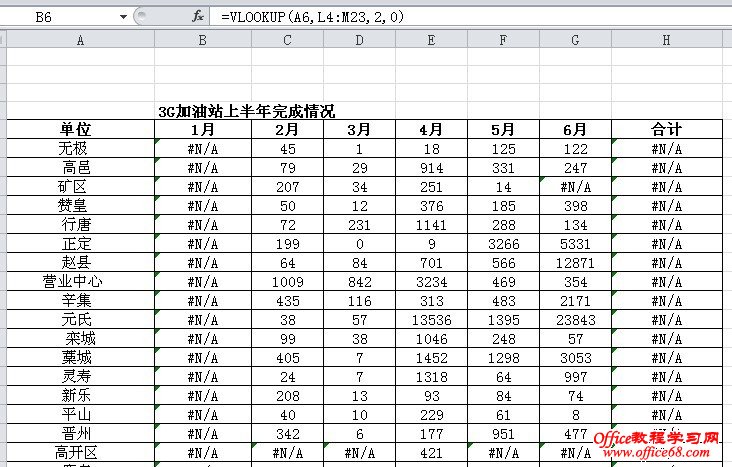Screen dimensions: 732x467
Task: Click the cell with value 5331
Action: pyautogui.click(x=575, y=244)
